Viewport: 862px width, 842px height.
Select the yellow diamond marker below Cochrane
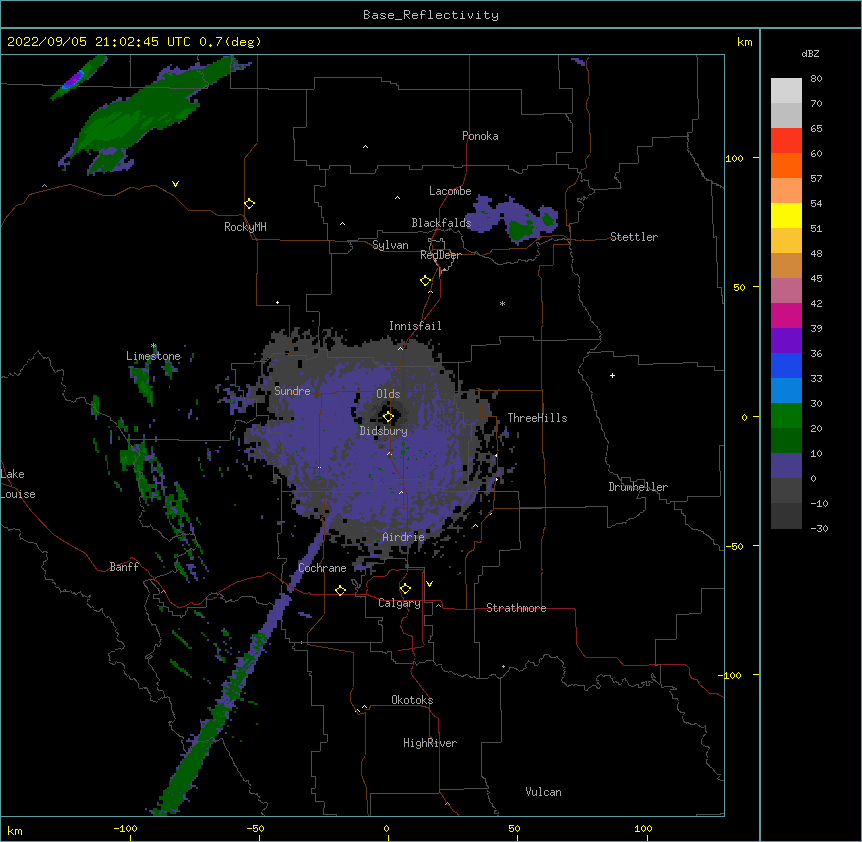pyautogui.click(x=340, y=590)
